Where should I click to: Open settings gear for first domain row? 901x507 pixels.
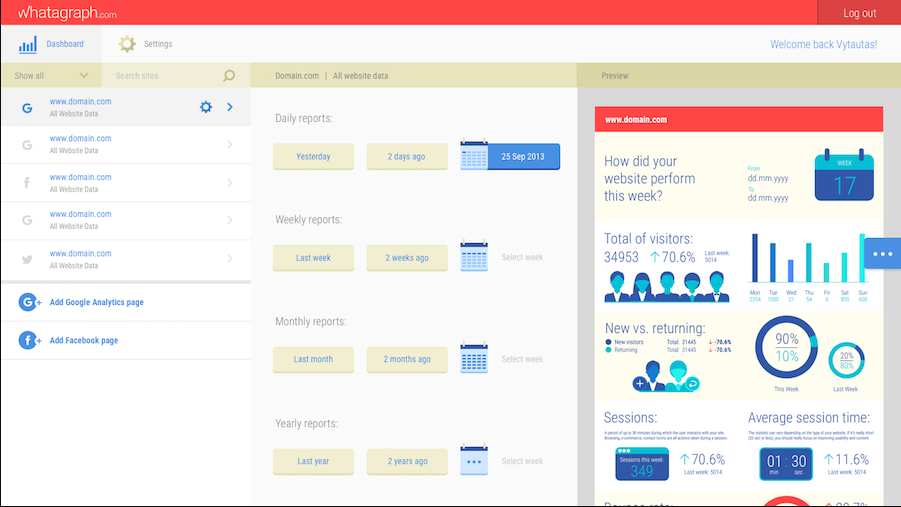click(206, 107)
